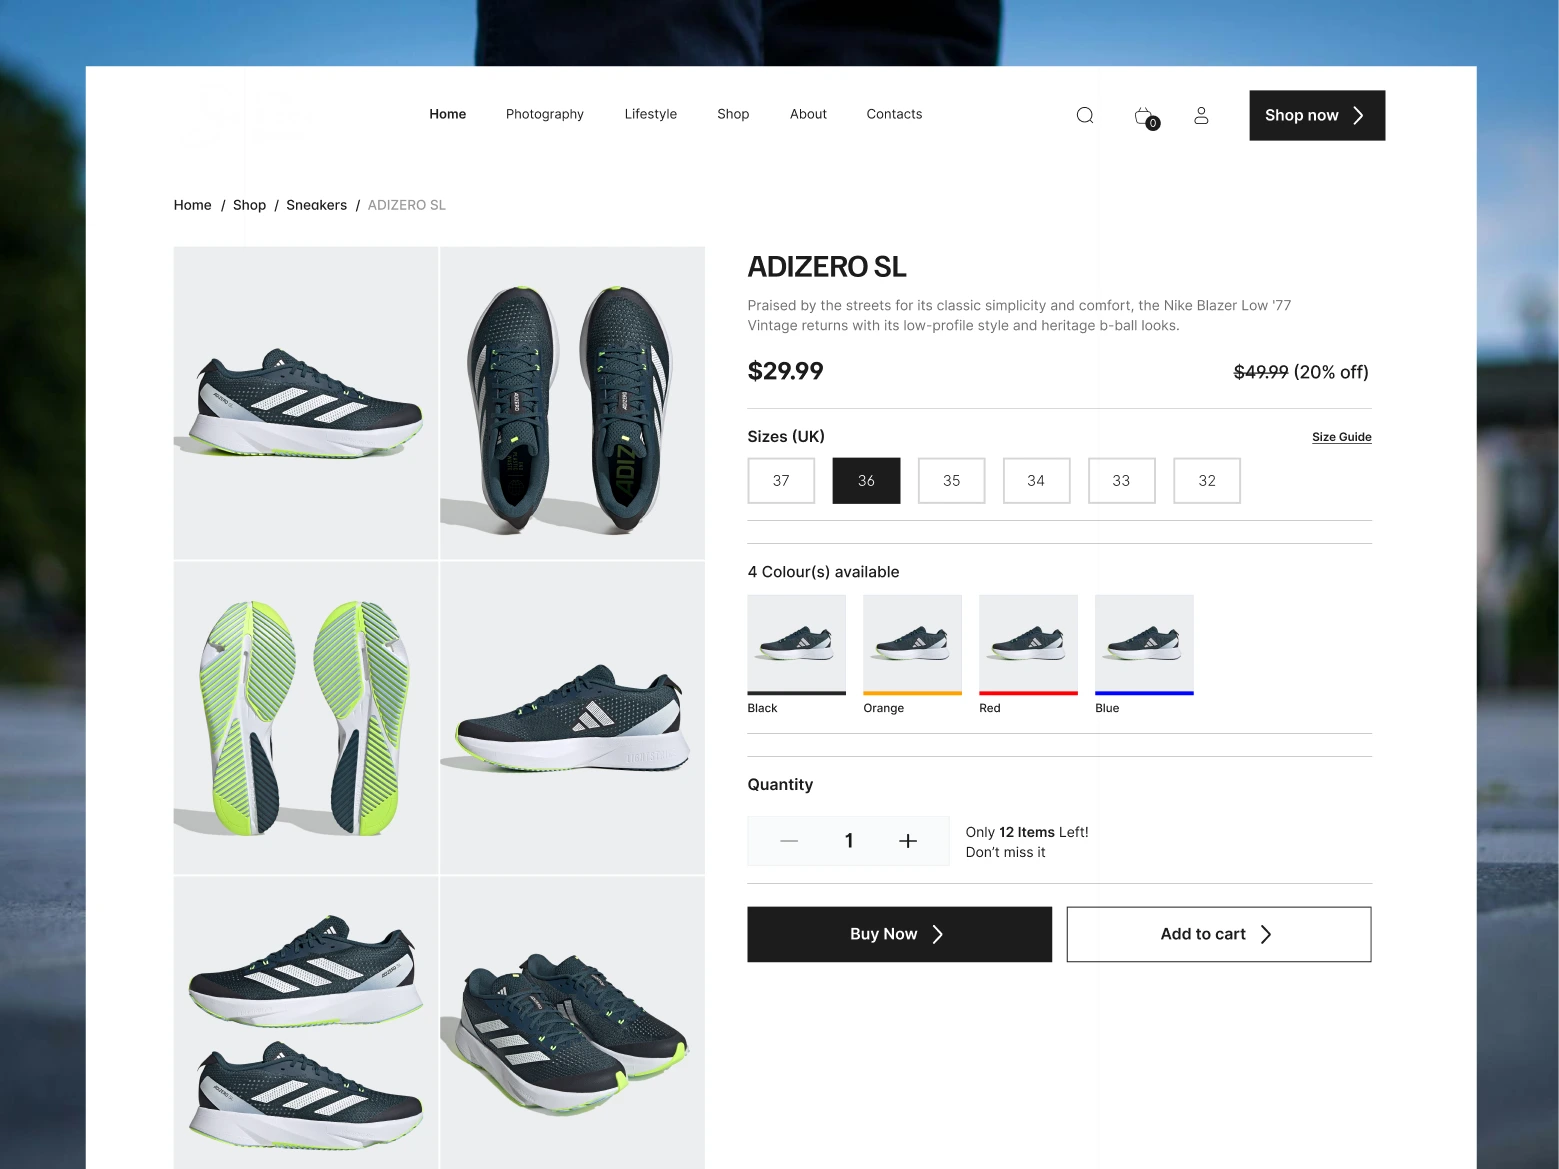
Task: Choose the Orange colour option
Action: point(912,654)
